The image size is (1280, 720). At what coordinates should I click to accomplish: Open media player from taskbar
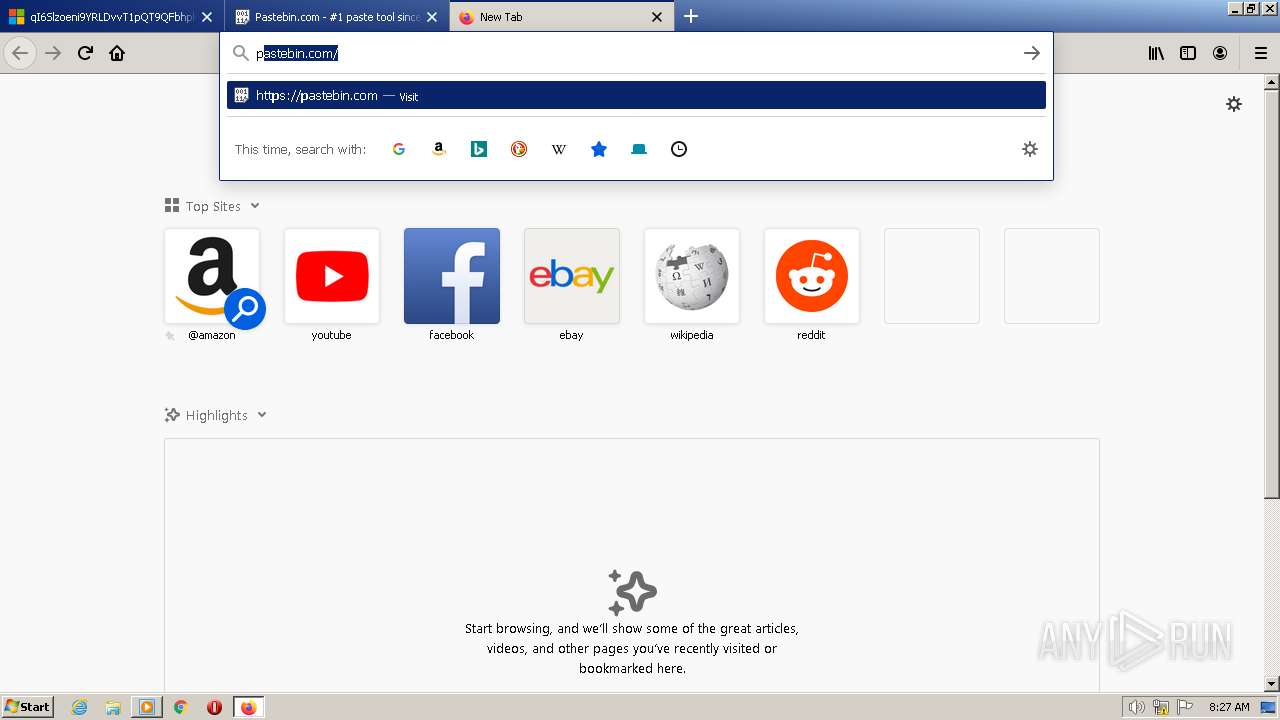click(x=147, y=707)
